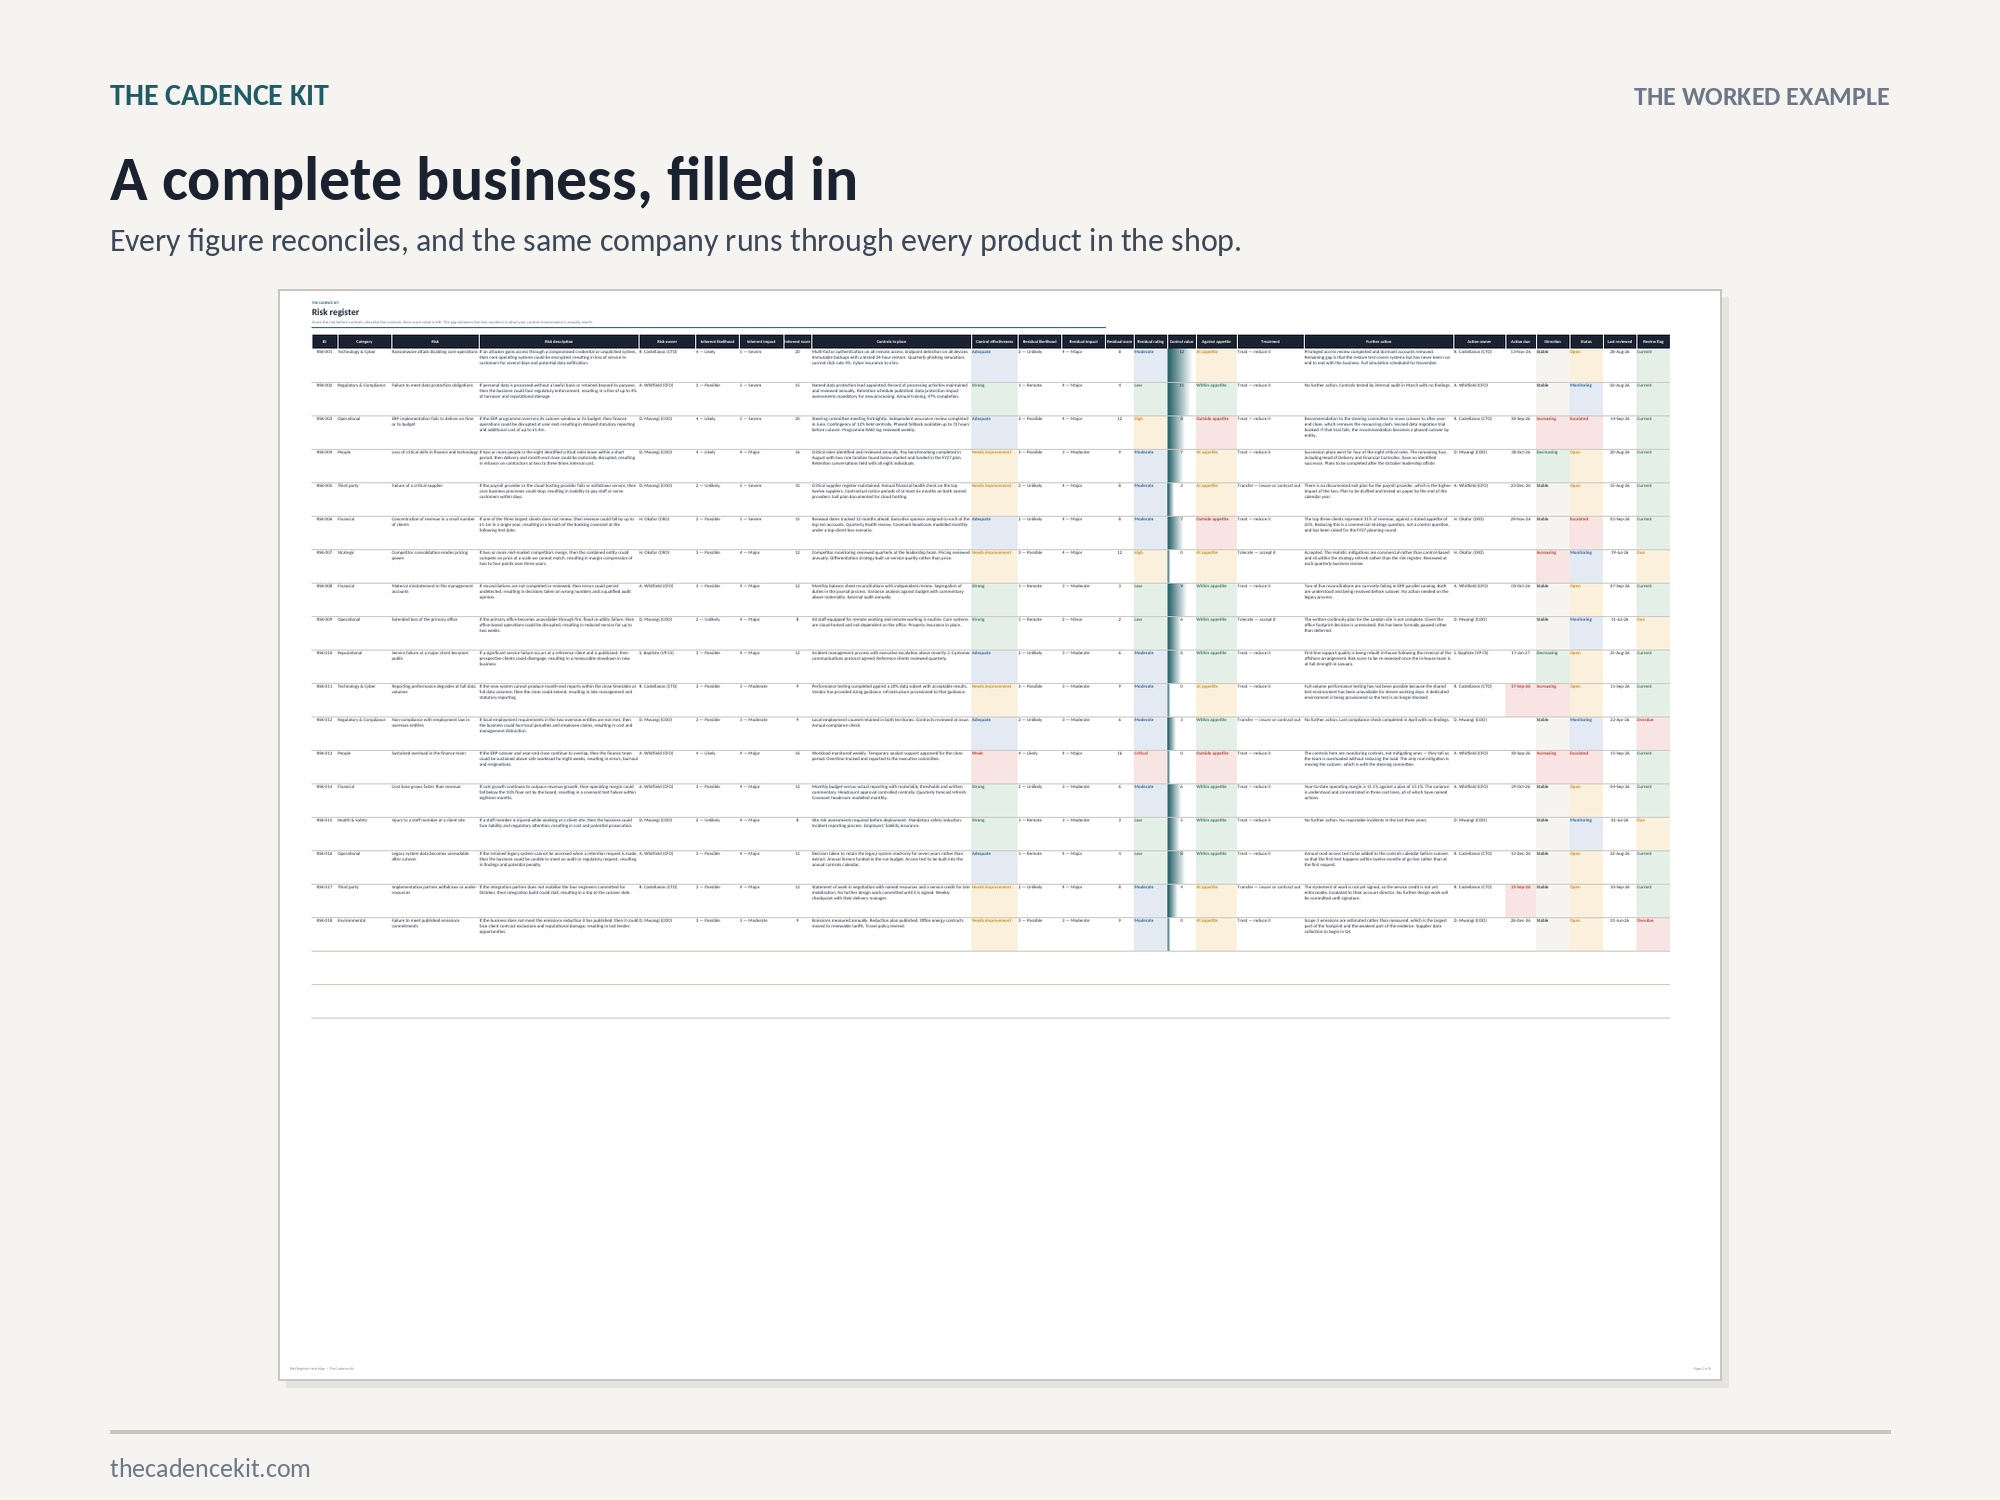Click the Control value data bar in first row
This screenshot has width=2000, height=1500.
[1181, 365]
